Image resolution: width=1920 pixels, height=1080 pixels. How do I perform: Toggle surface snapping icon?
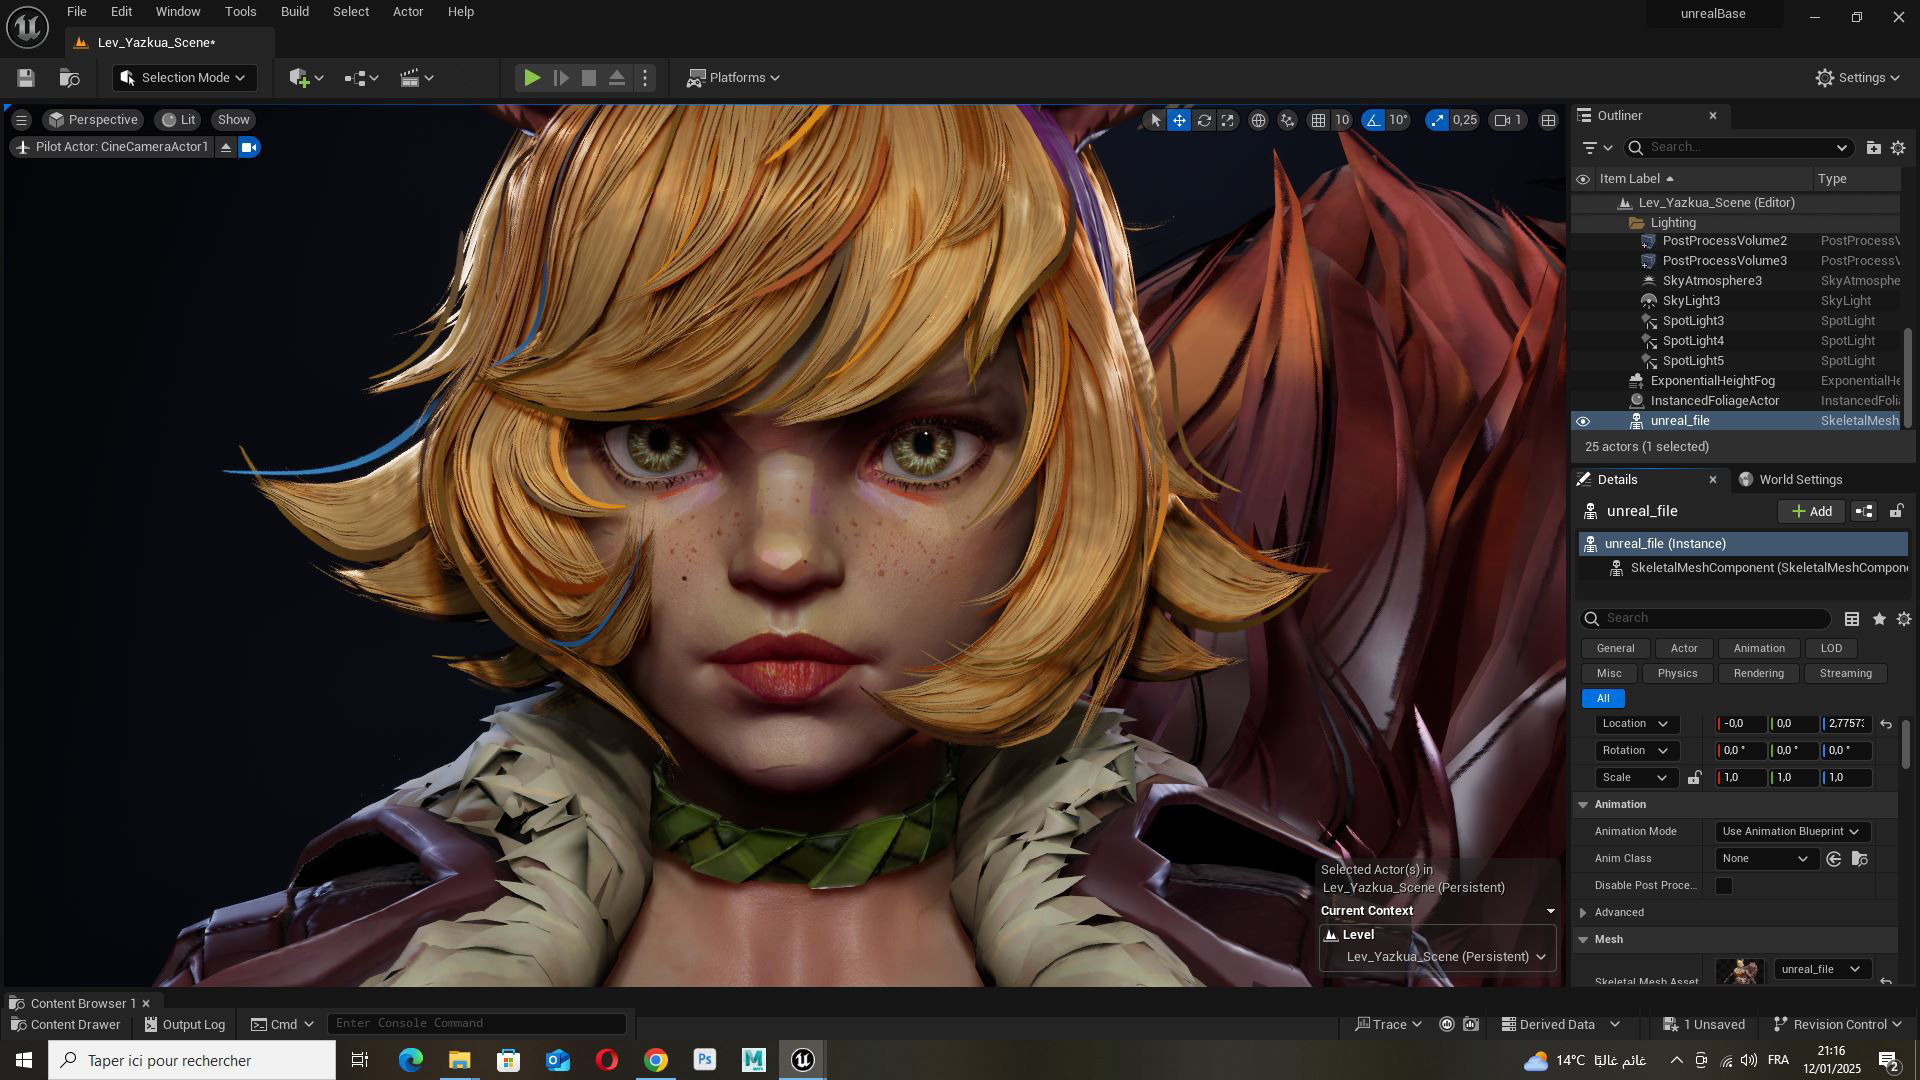point(1288,120)
